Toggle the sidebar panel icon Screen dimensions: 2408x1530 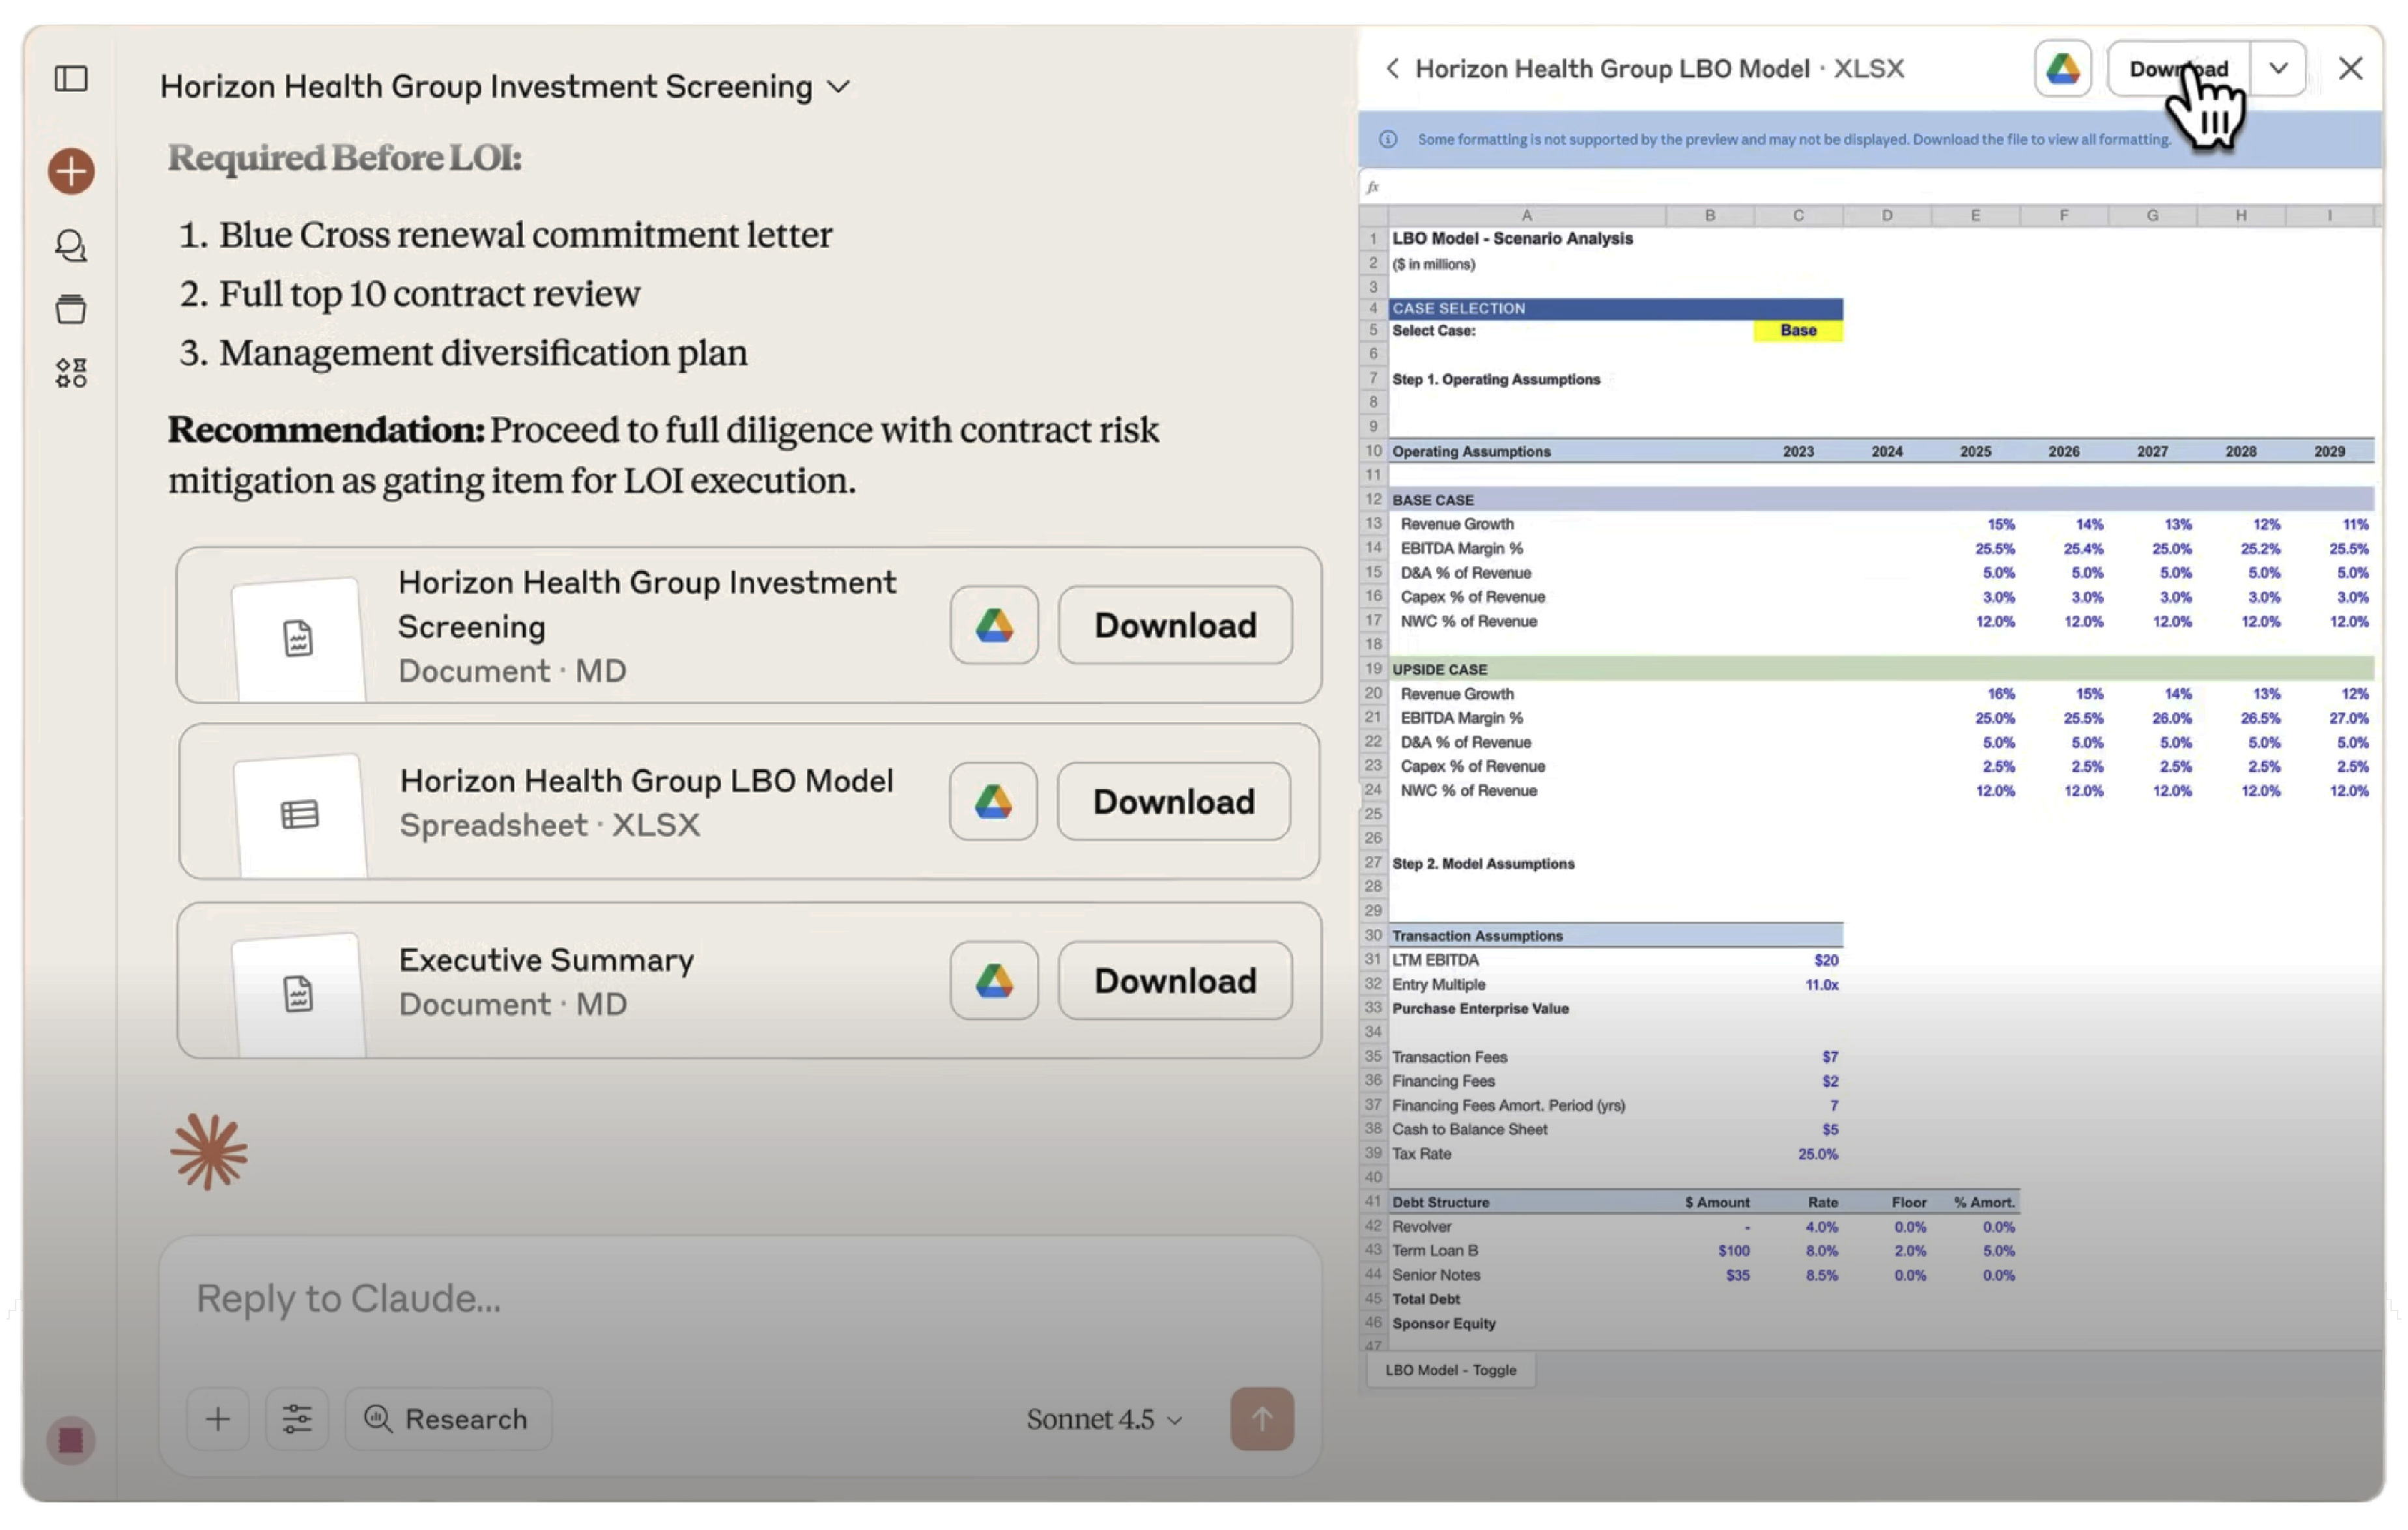(71, 78)
